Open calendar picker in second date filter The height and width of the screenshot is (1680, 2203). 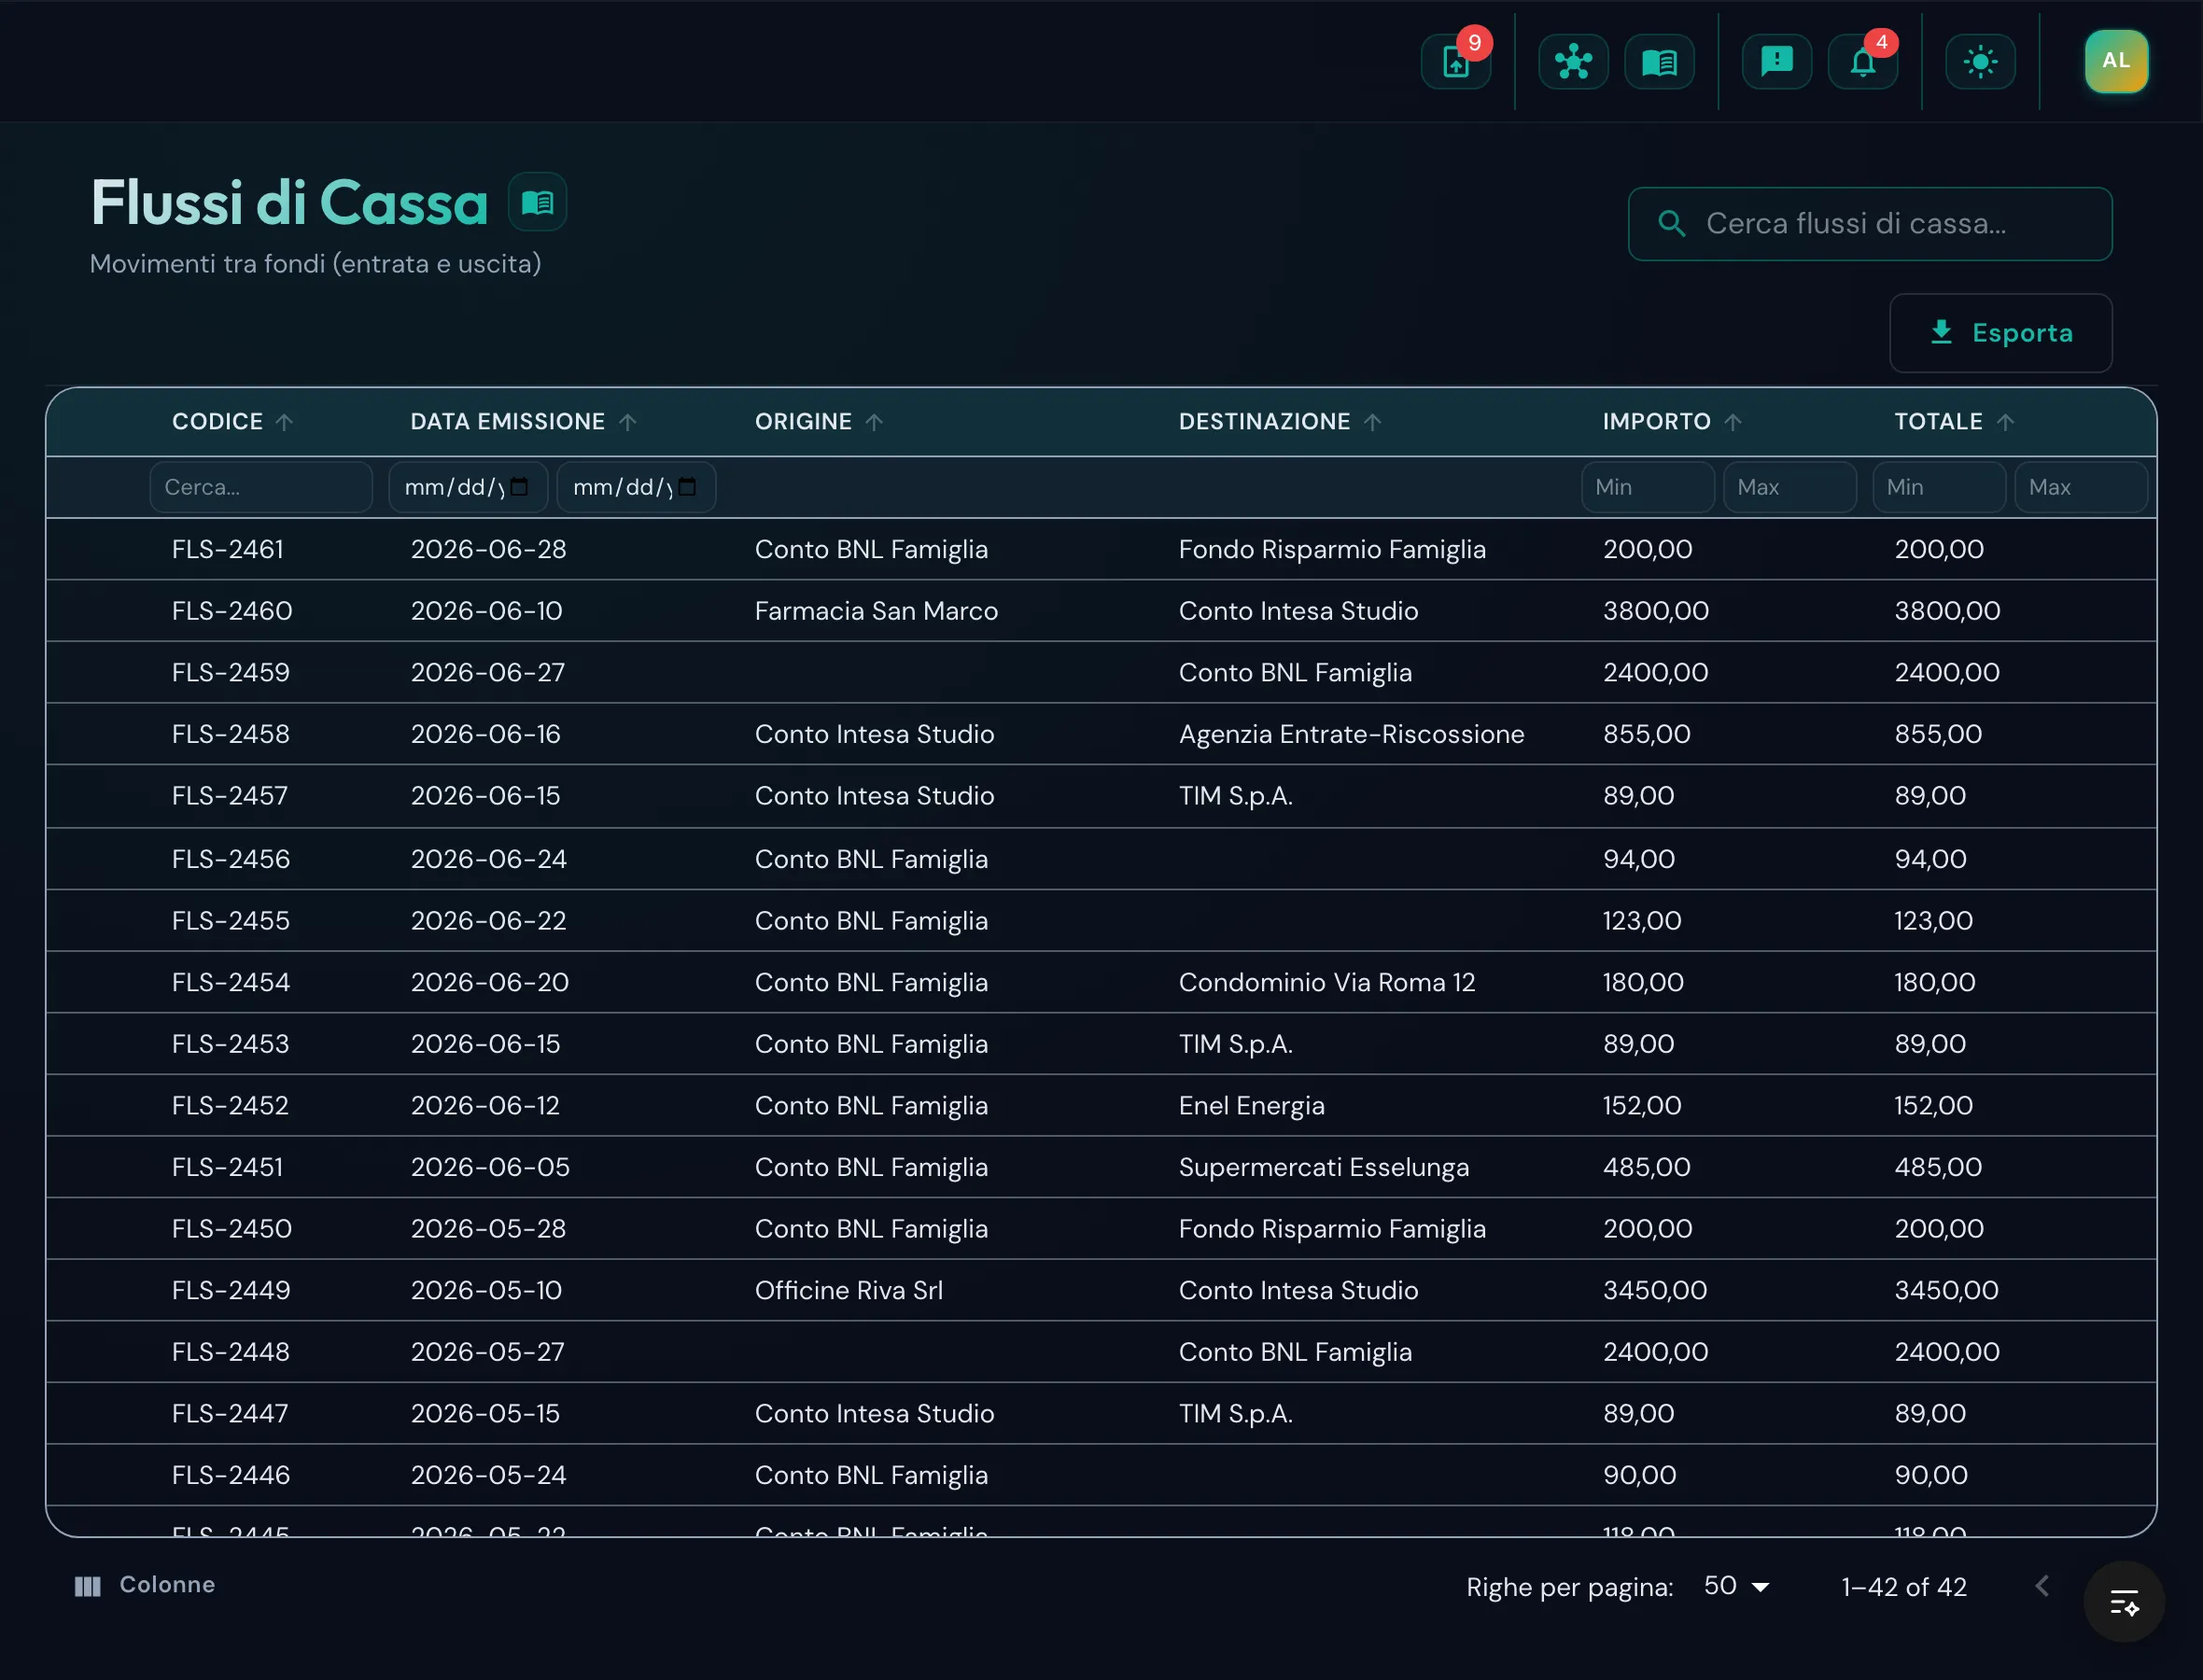[687, 487]
